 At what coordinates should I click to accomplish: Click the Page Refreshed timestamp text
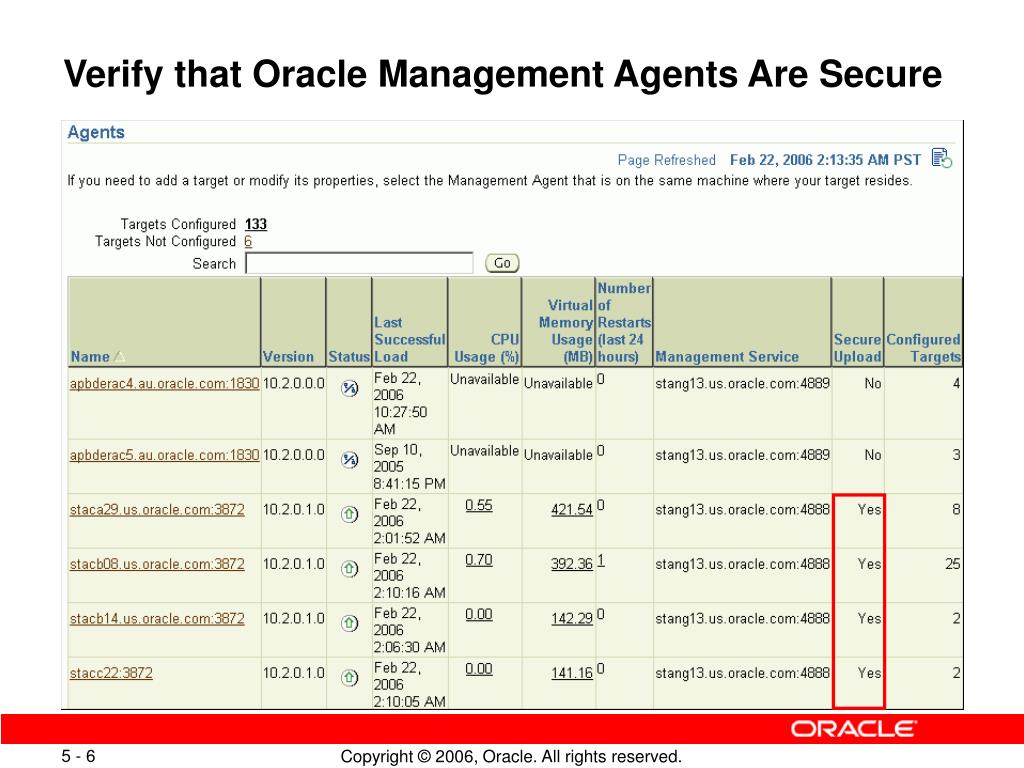(x=825, y=160)
